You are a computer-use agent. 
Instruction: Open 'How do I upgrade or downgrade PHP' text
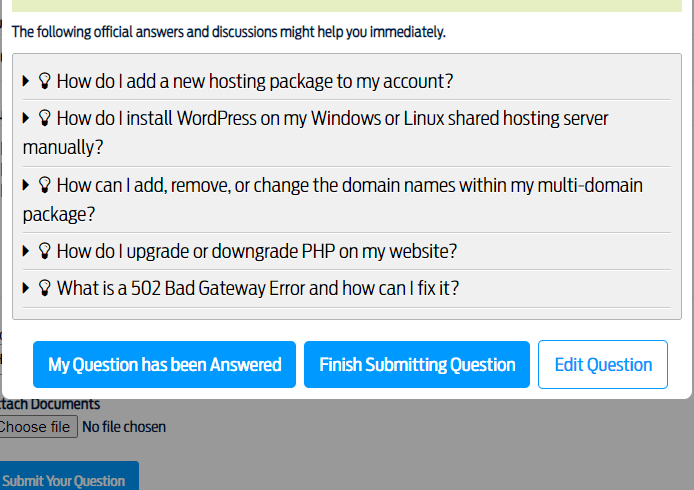pyautogui.click(x=257, y=251)
